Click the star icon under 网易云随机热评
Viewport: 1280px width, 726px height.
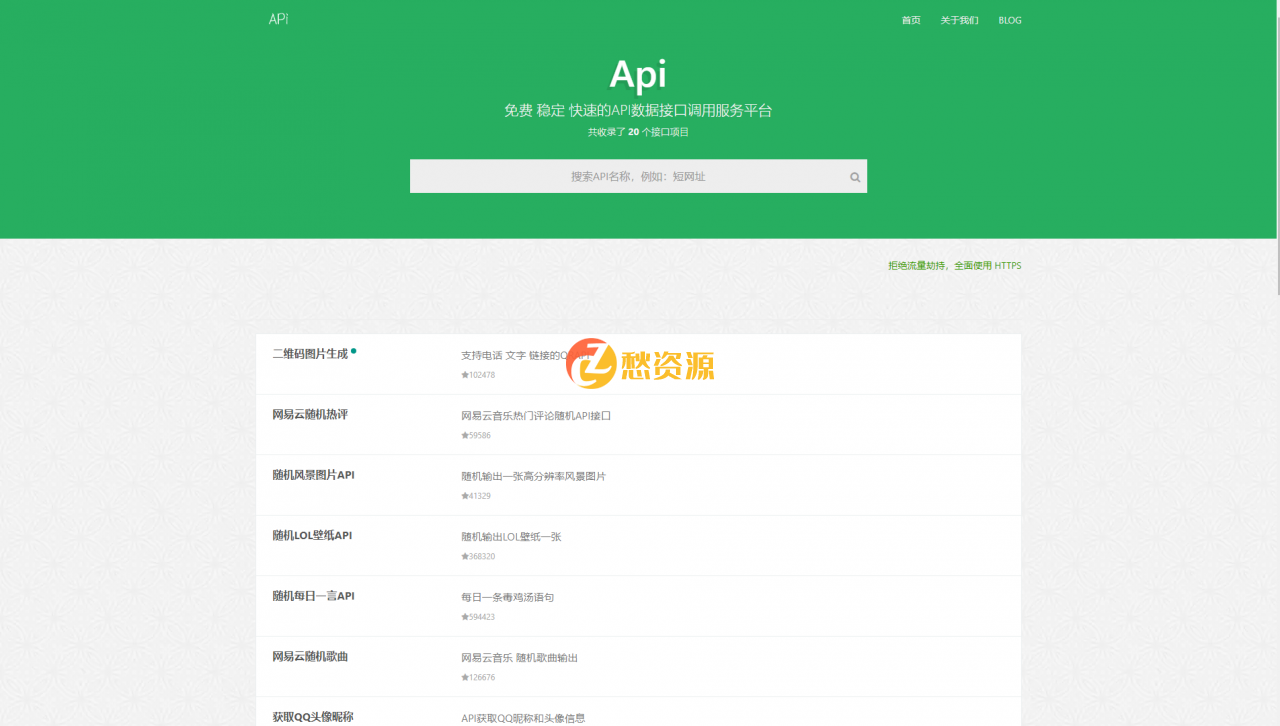coord(463,436)
